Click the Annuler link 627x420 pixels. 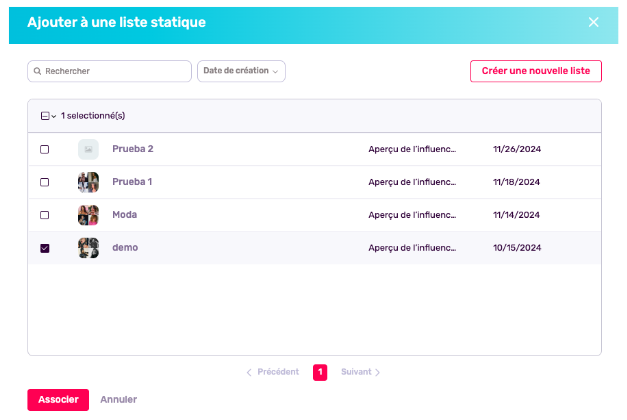[x=118, y=399]
